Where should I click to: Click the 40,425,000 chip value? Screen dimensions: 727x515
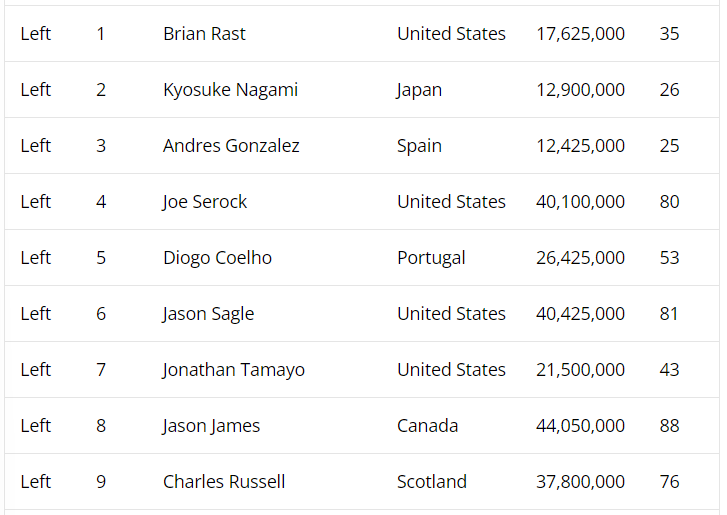580,314
